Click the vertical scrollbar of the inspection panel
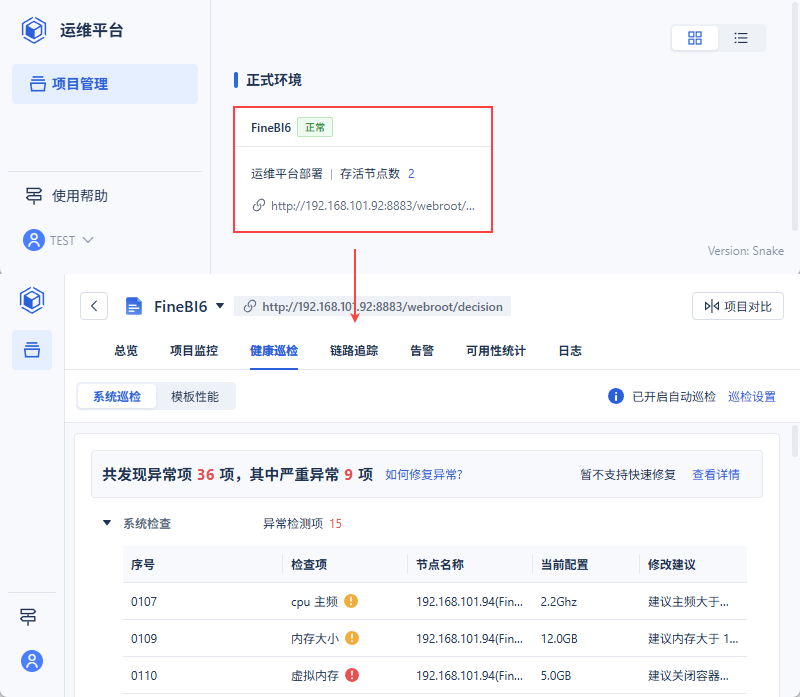Image resolution: width=800 pixels, height=697 pixels. (x=794, y=441)
